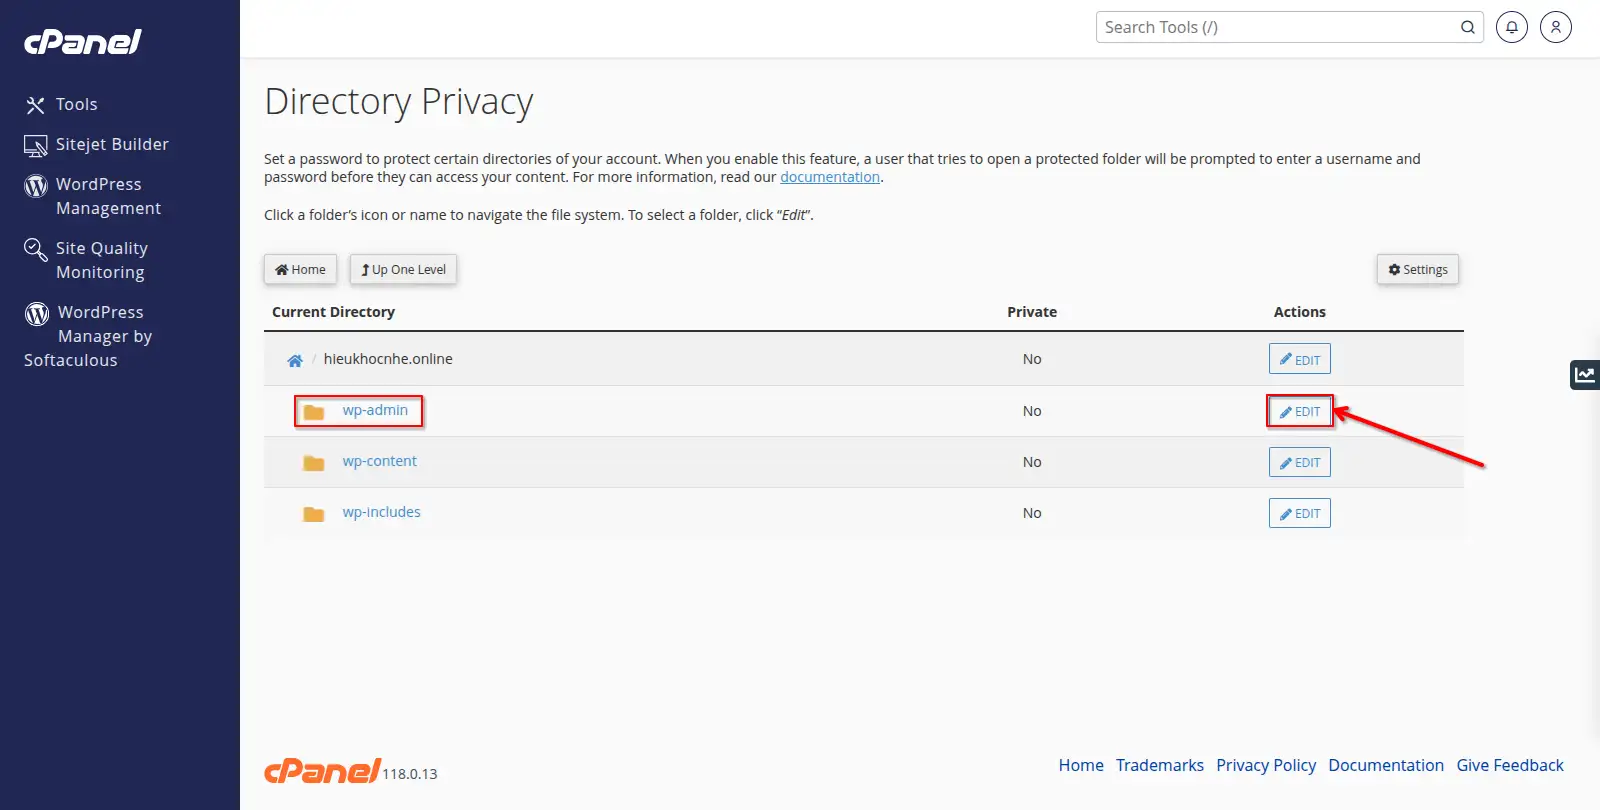Open the documentation link

click(x=830, y=177)
